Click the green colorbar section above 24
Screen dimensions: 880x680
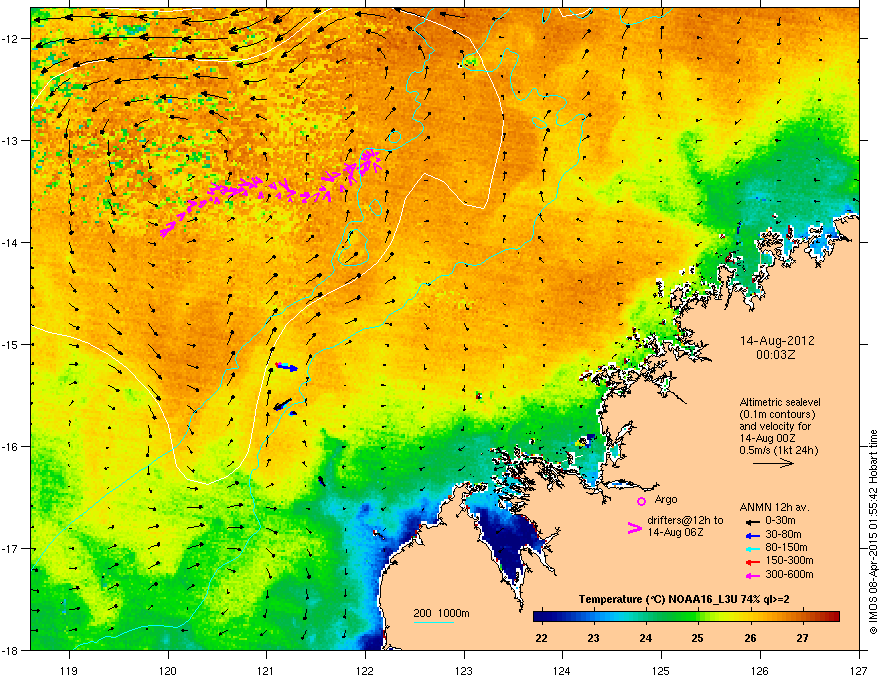point(646,617)
